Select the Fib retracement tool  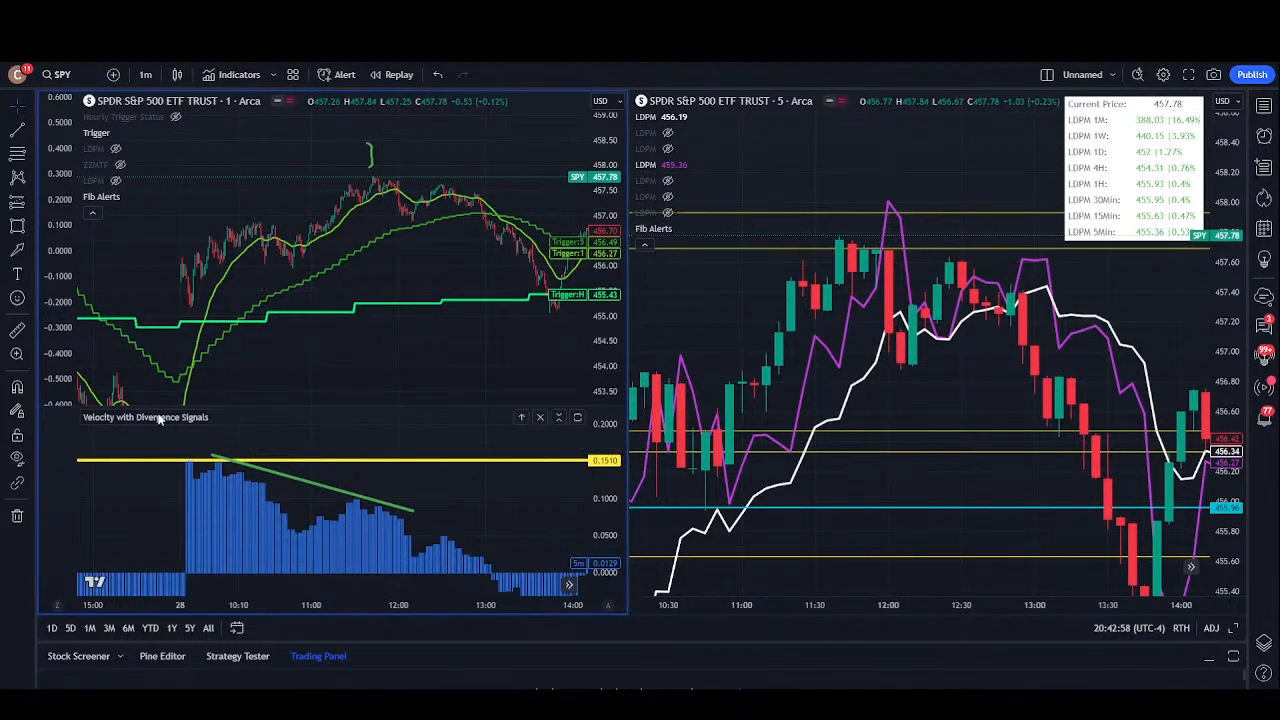[x=17, y=154]
